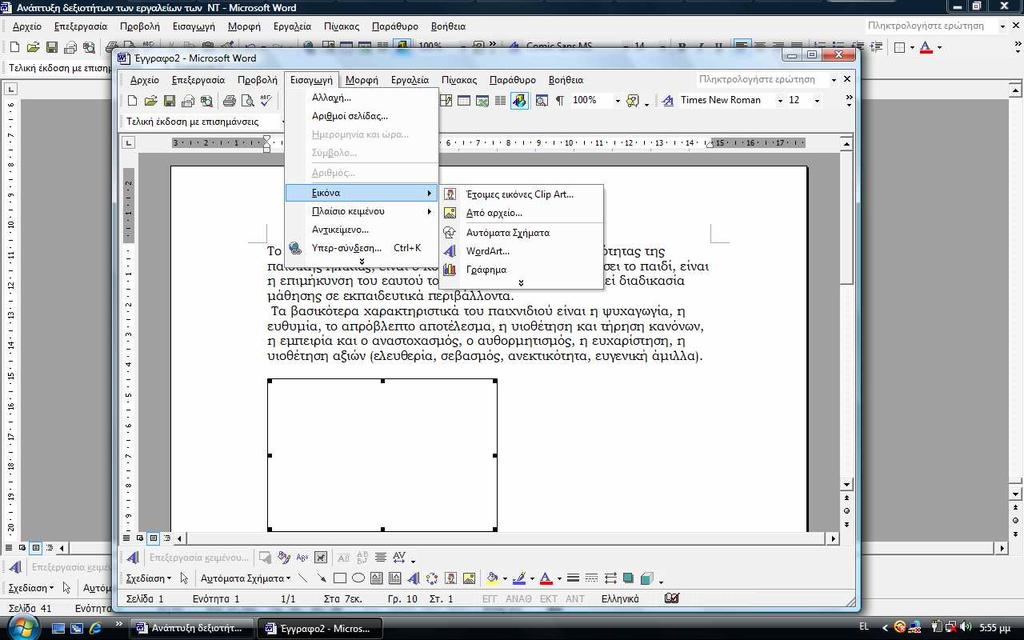
Task: Create a new blank document in Έγγραφο2
Action: (132, 101)
